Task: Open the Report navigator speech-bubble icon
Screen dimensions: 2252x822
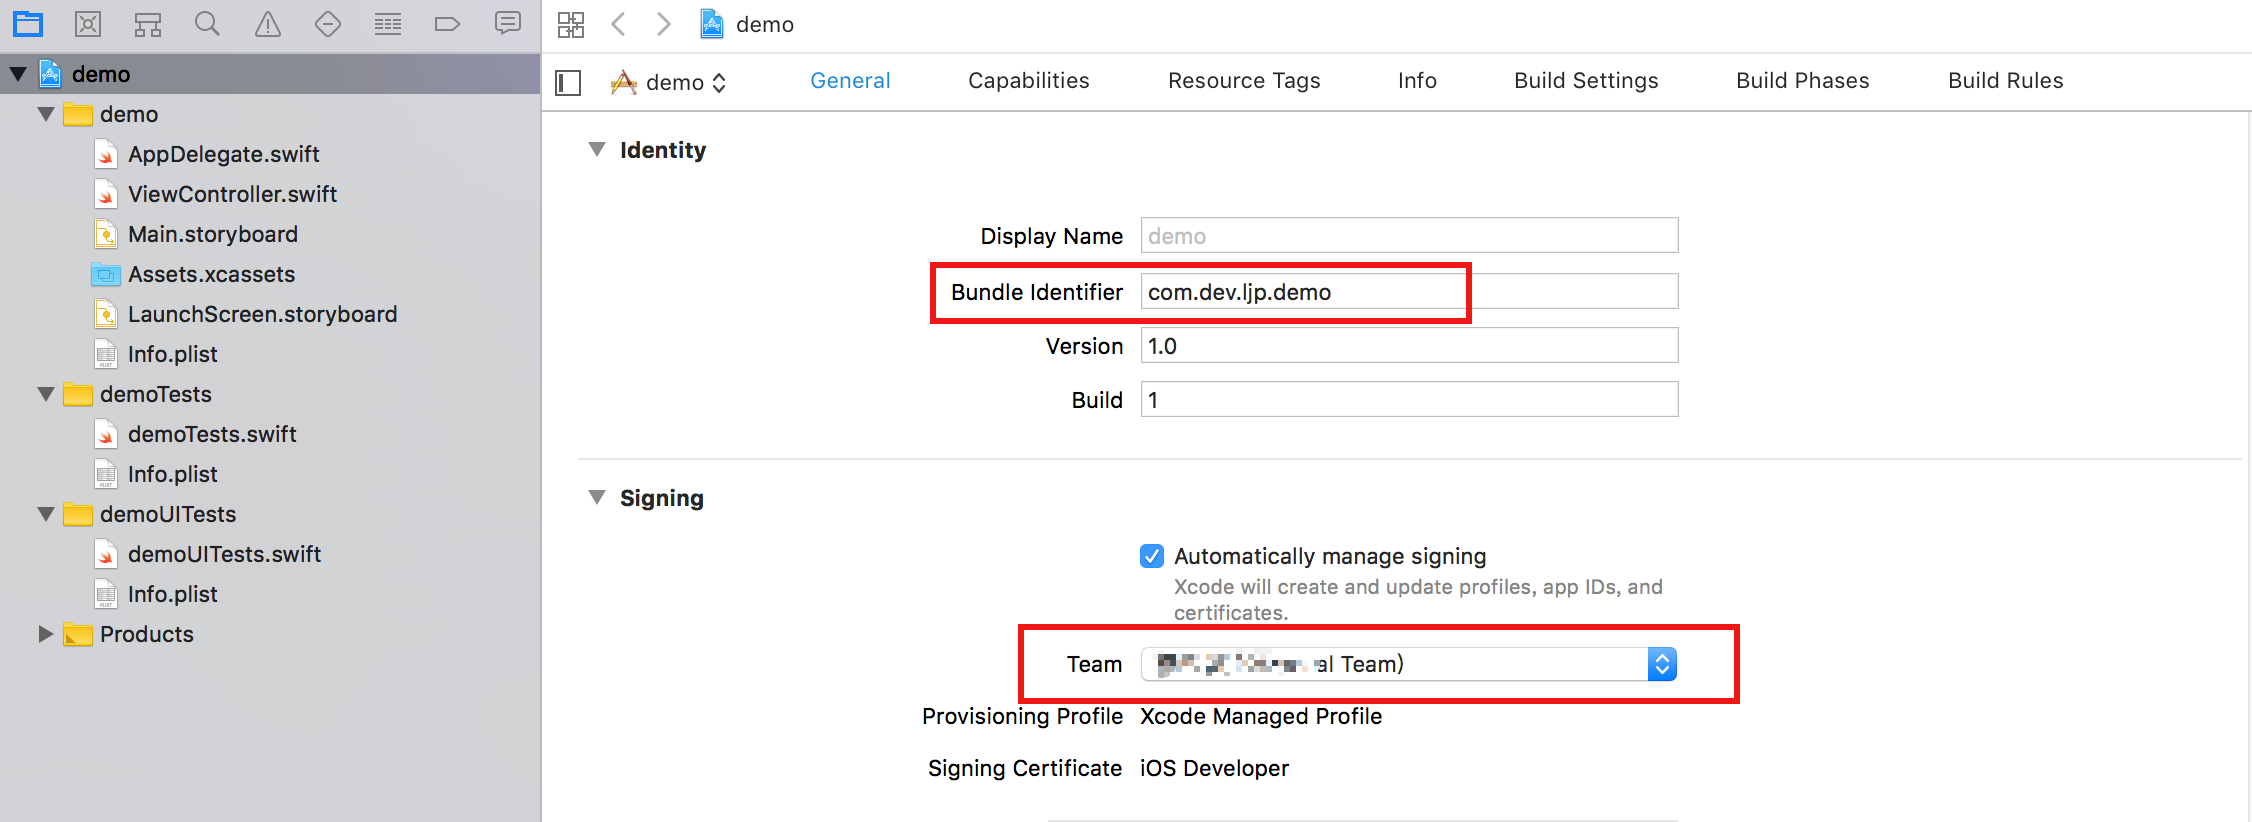Action: tap(508, 24)
